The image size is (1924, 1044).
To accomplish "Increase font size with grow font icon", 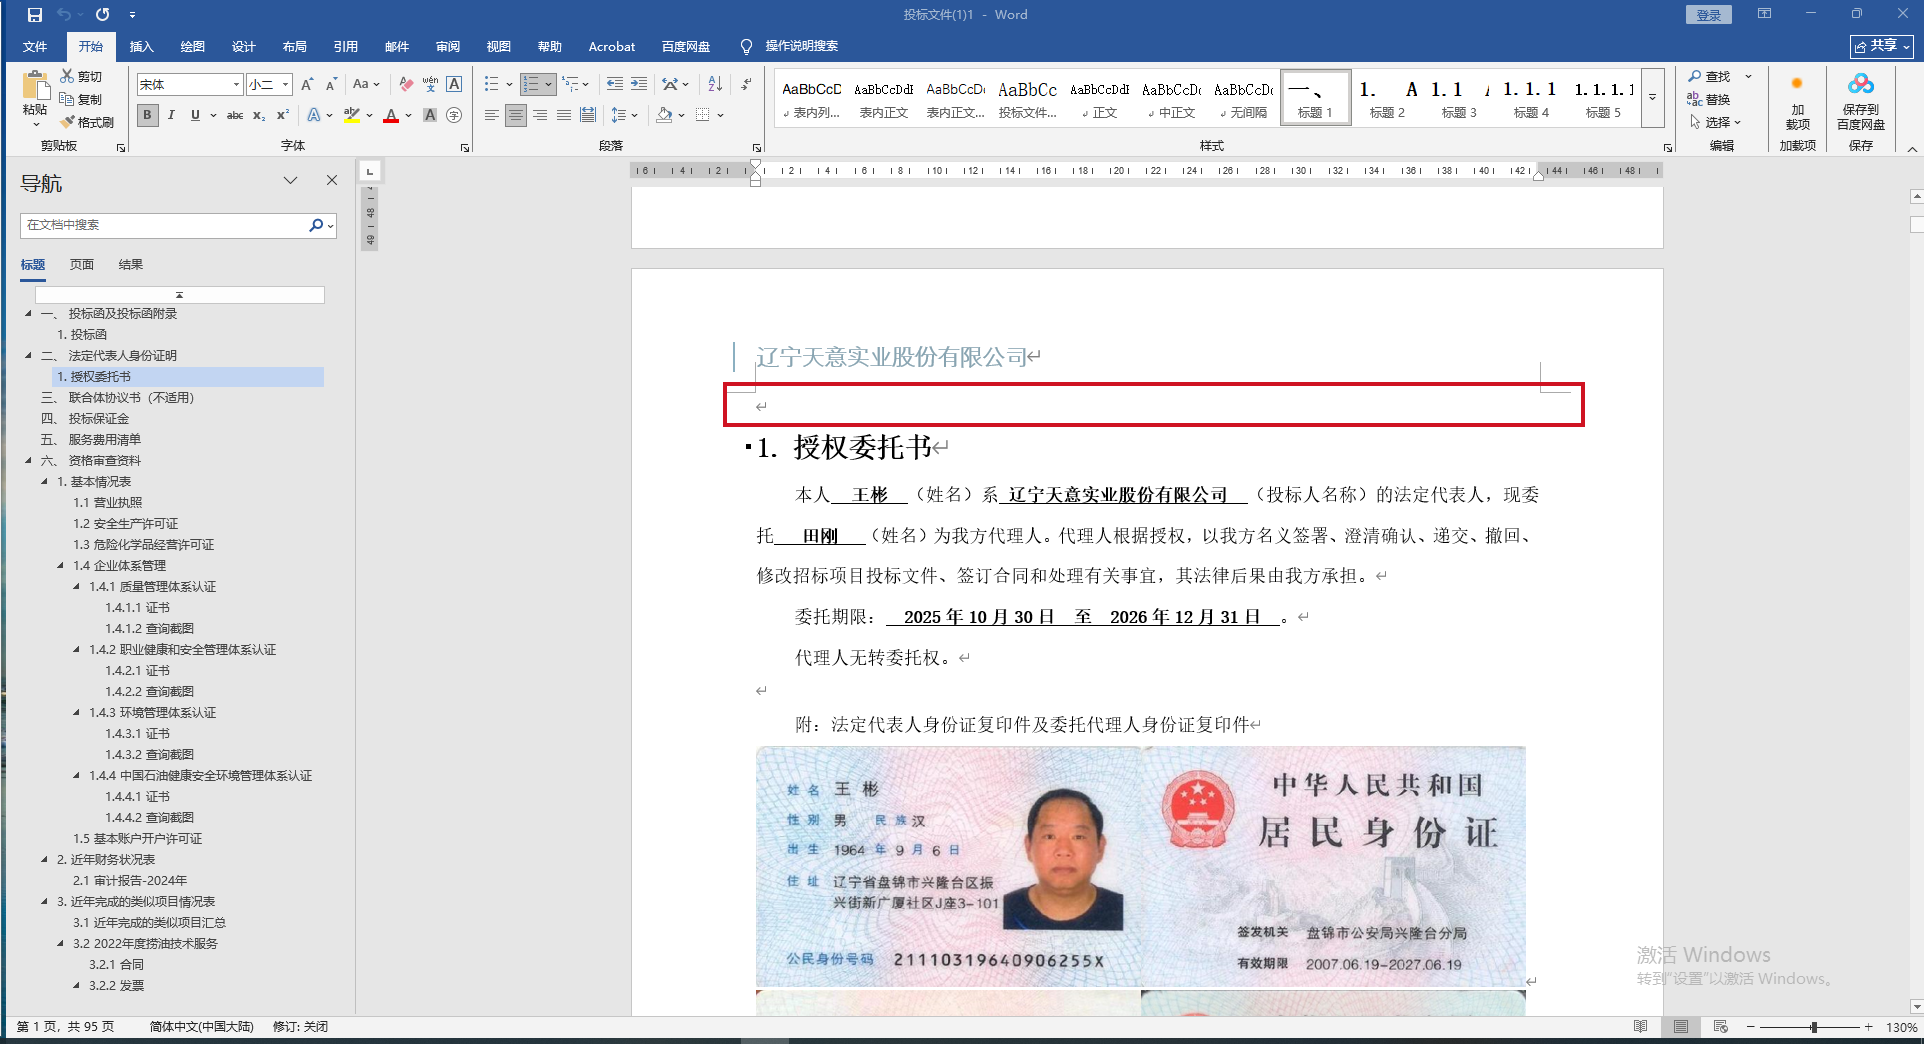I will pyautogui.click(x=307, y=85).
